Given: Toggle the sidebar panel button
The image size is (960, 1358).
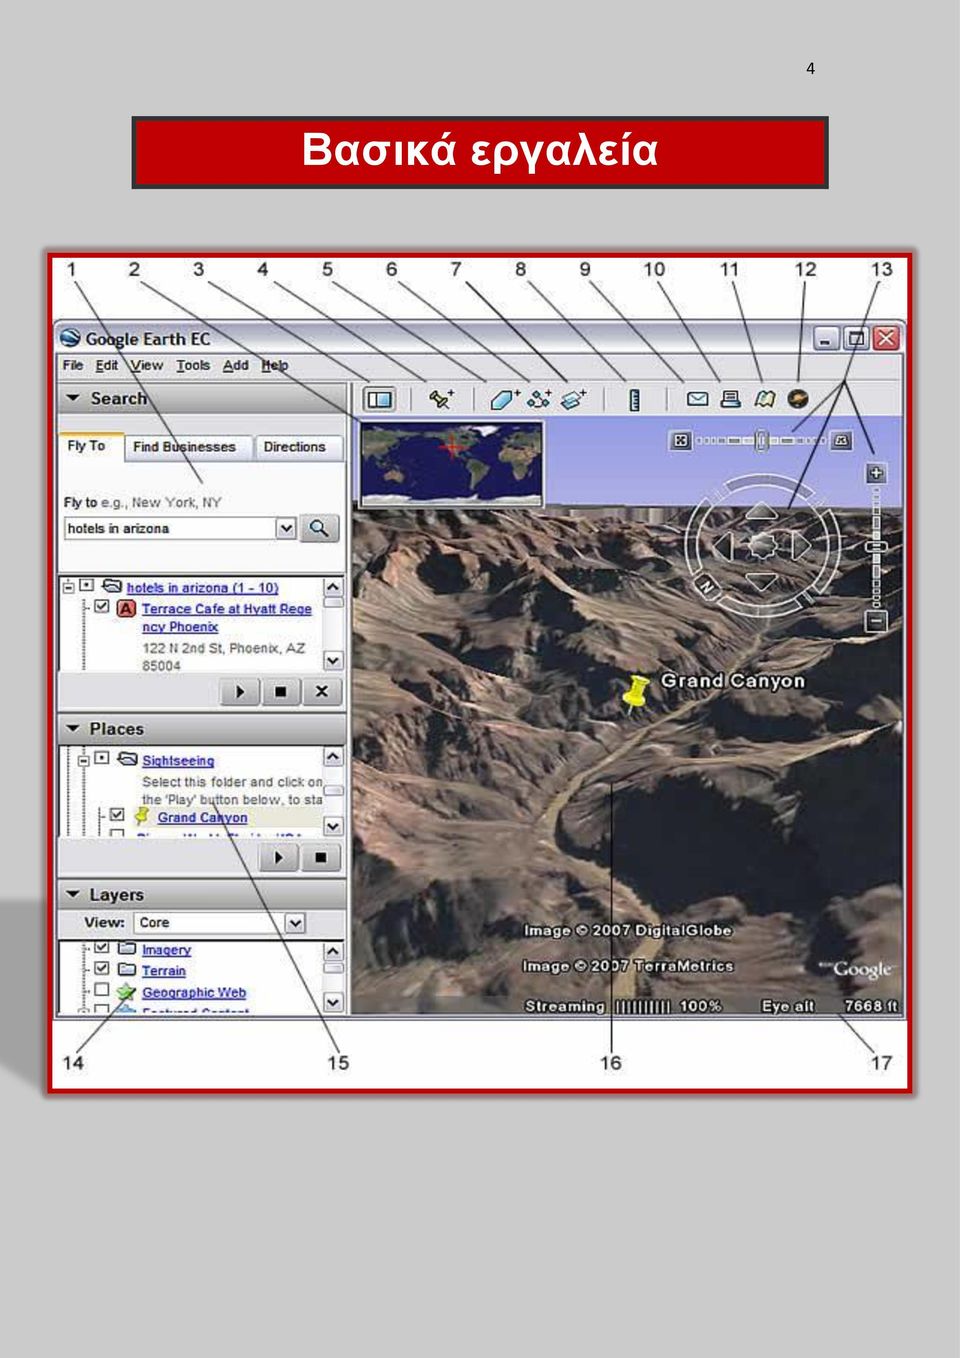Looking at the screenshot, I should click(x=379, y=399).
